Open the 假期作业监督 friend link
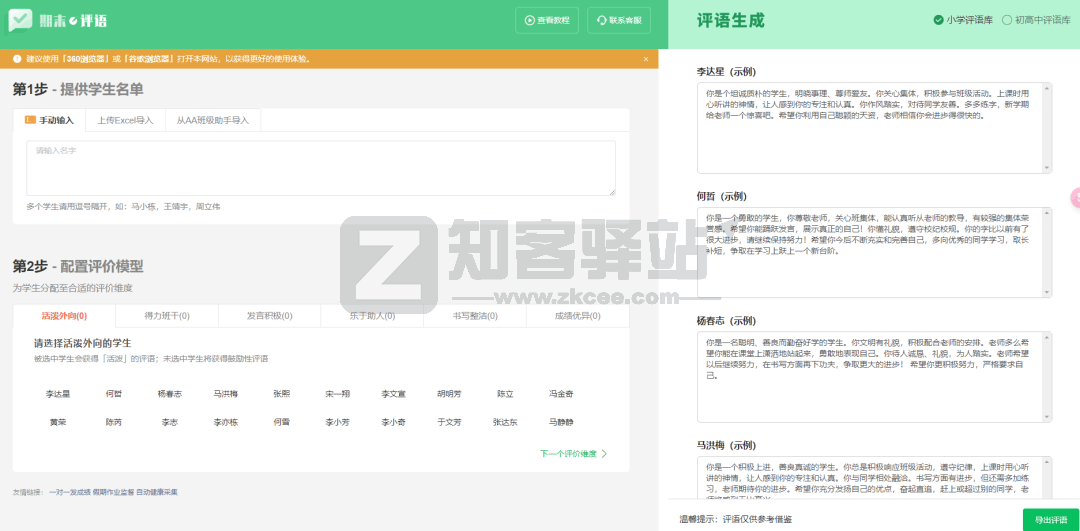Image resolution: width=1080 pixels, height=531 pixels. pos(113,492)
